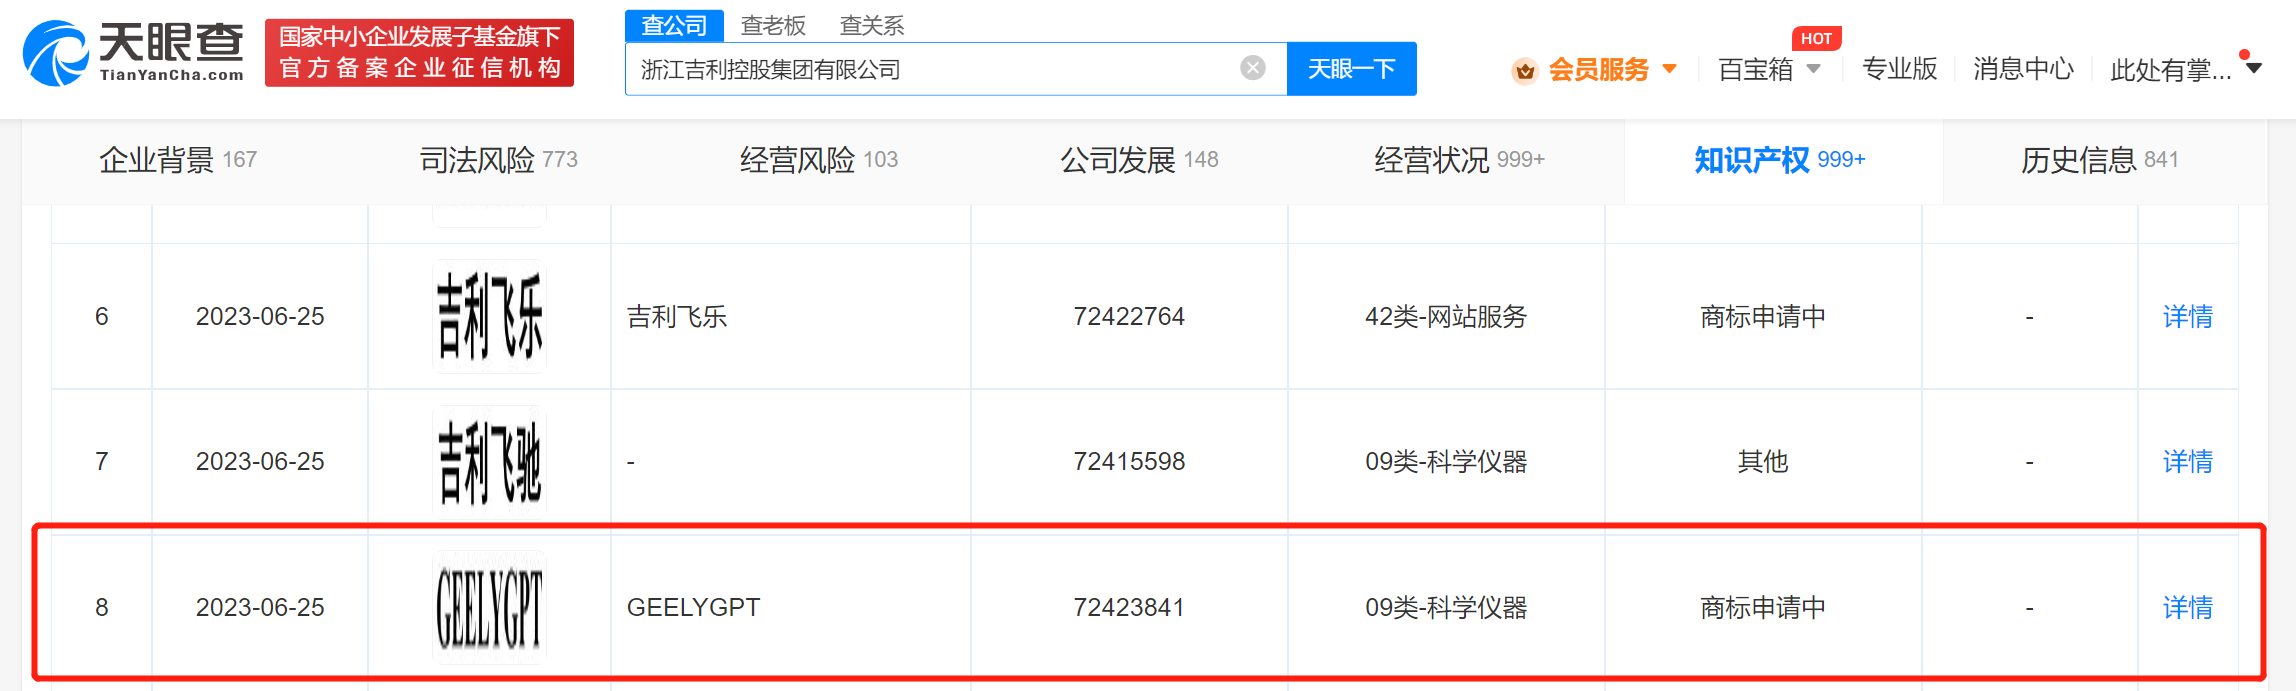2296x691 pixels.
Task: Open the 吉利飞驰 trademark image
Action: [x=490, y=461]
